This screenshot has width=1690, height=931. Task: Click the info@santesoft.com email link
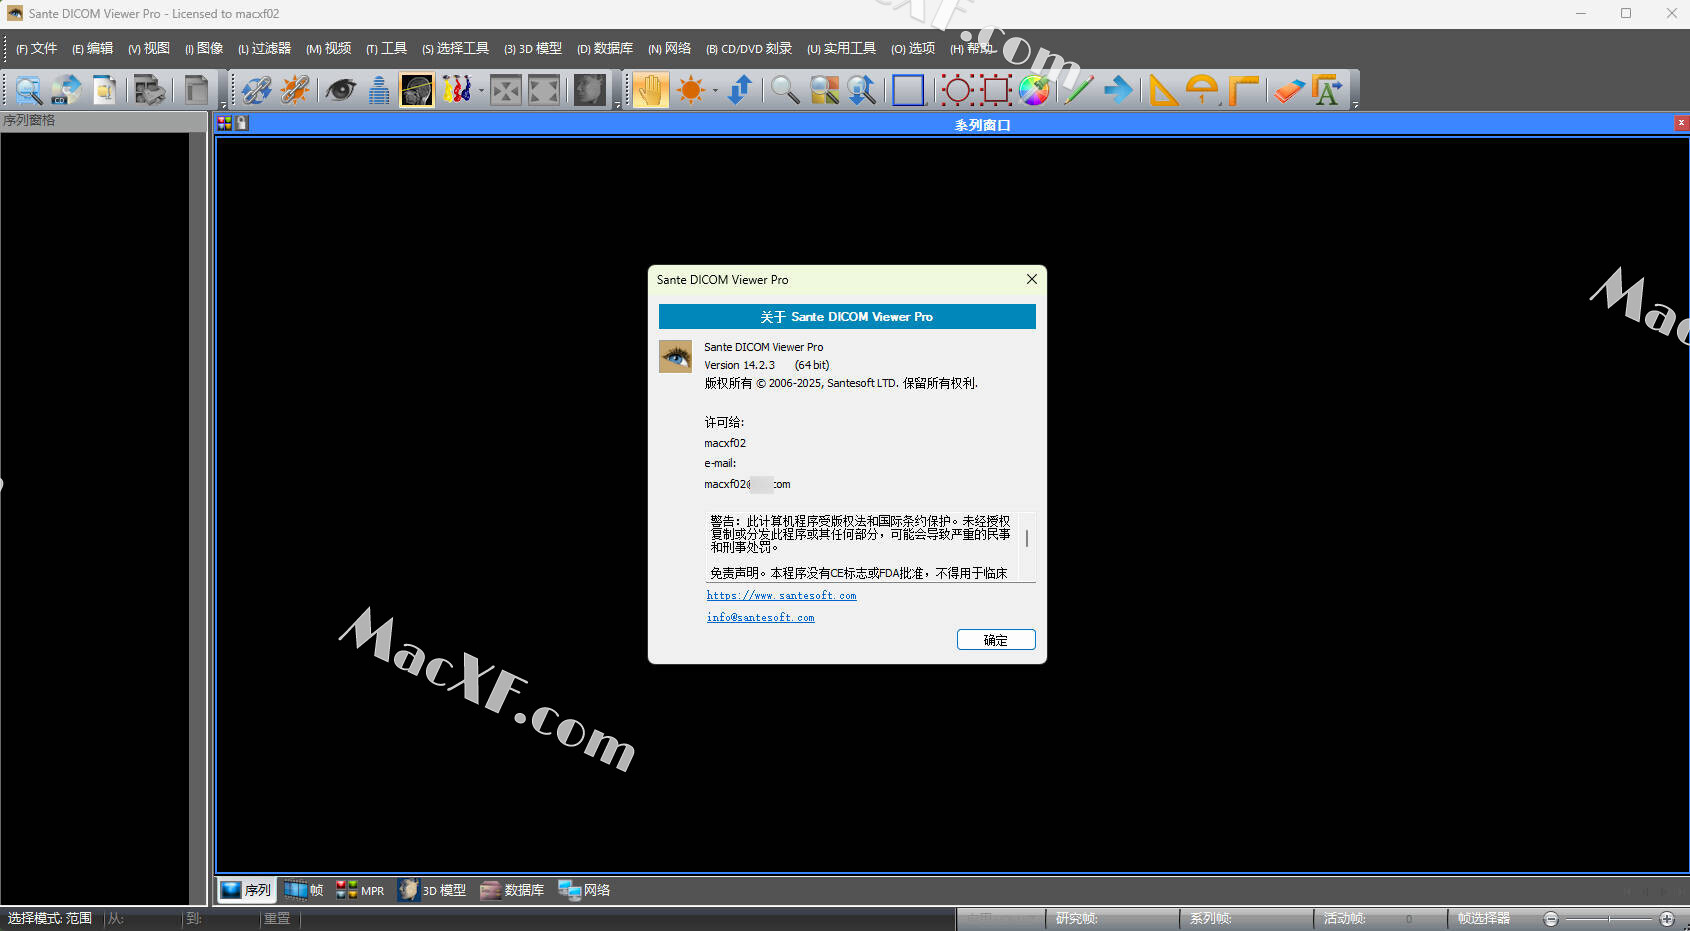[760, 617]
